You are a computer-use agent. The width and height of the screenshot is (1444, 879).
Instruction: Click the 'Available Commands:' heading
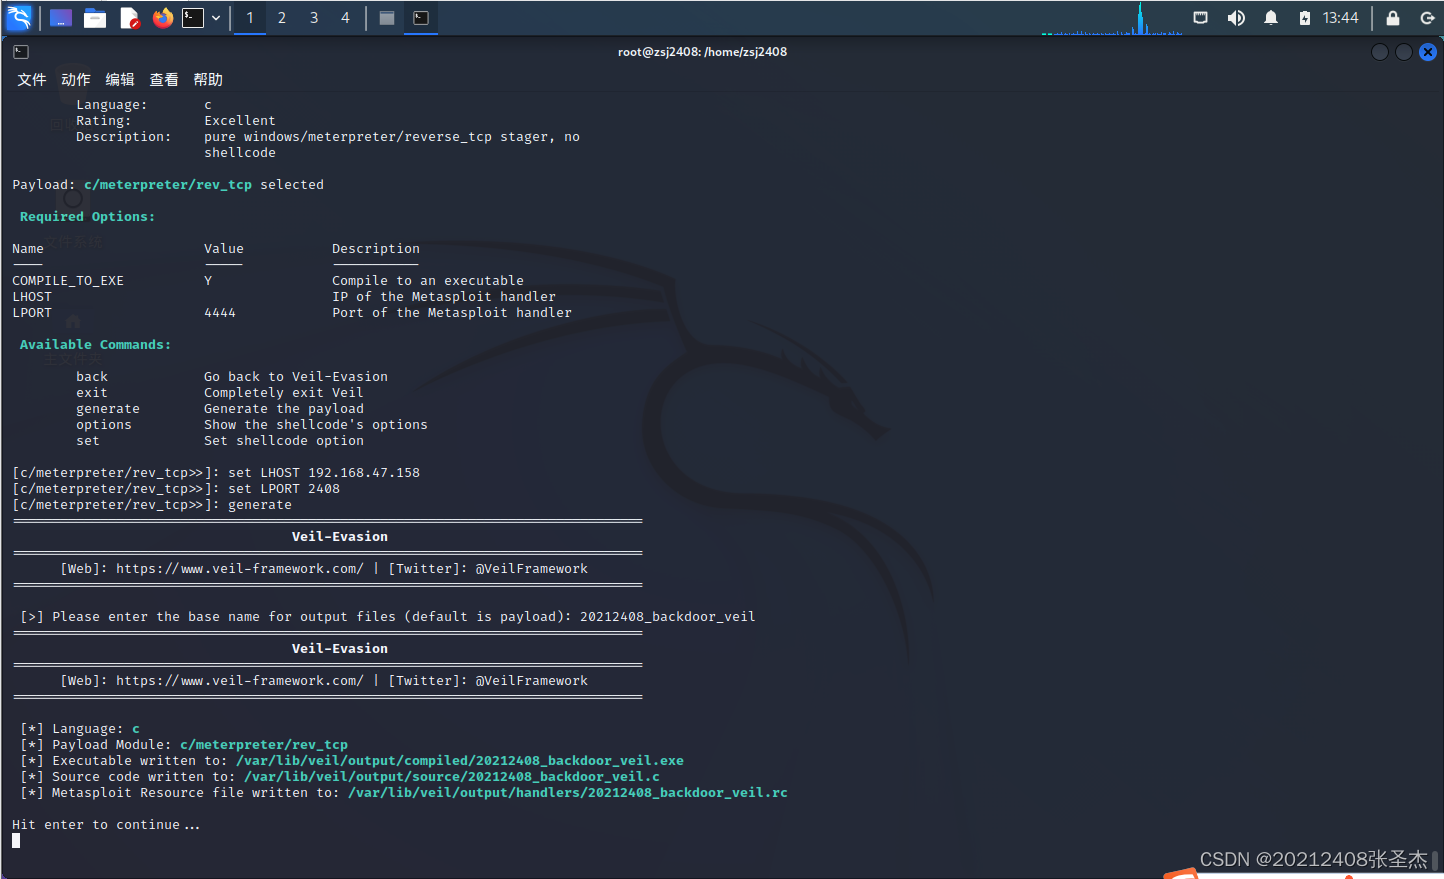[96, 345]
